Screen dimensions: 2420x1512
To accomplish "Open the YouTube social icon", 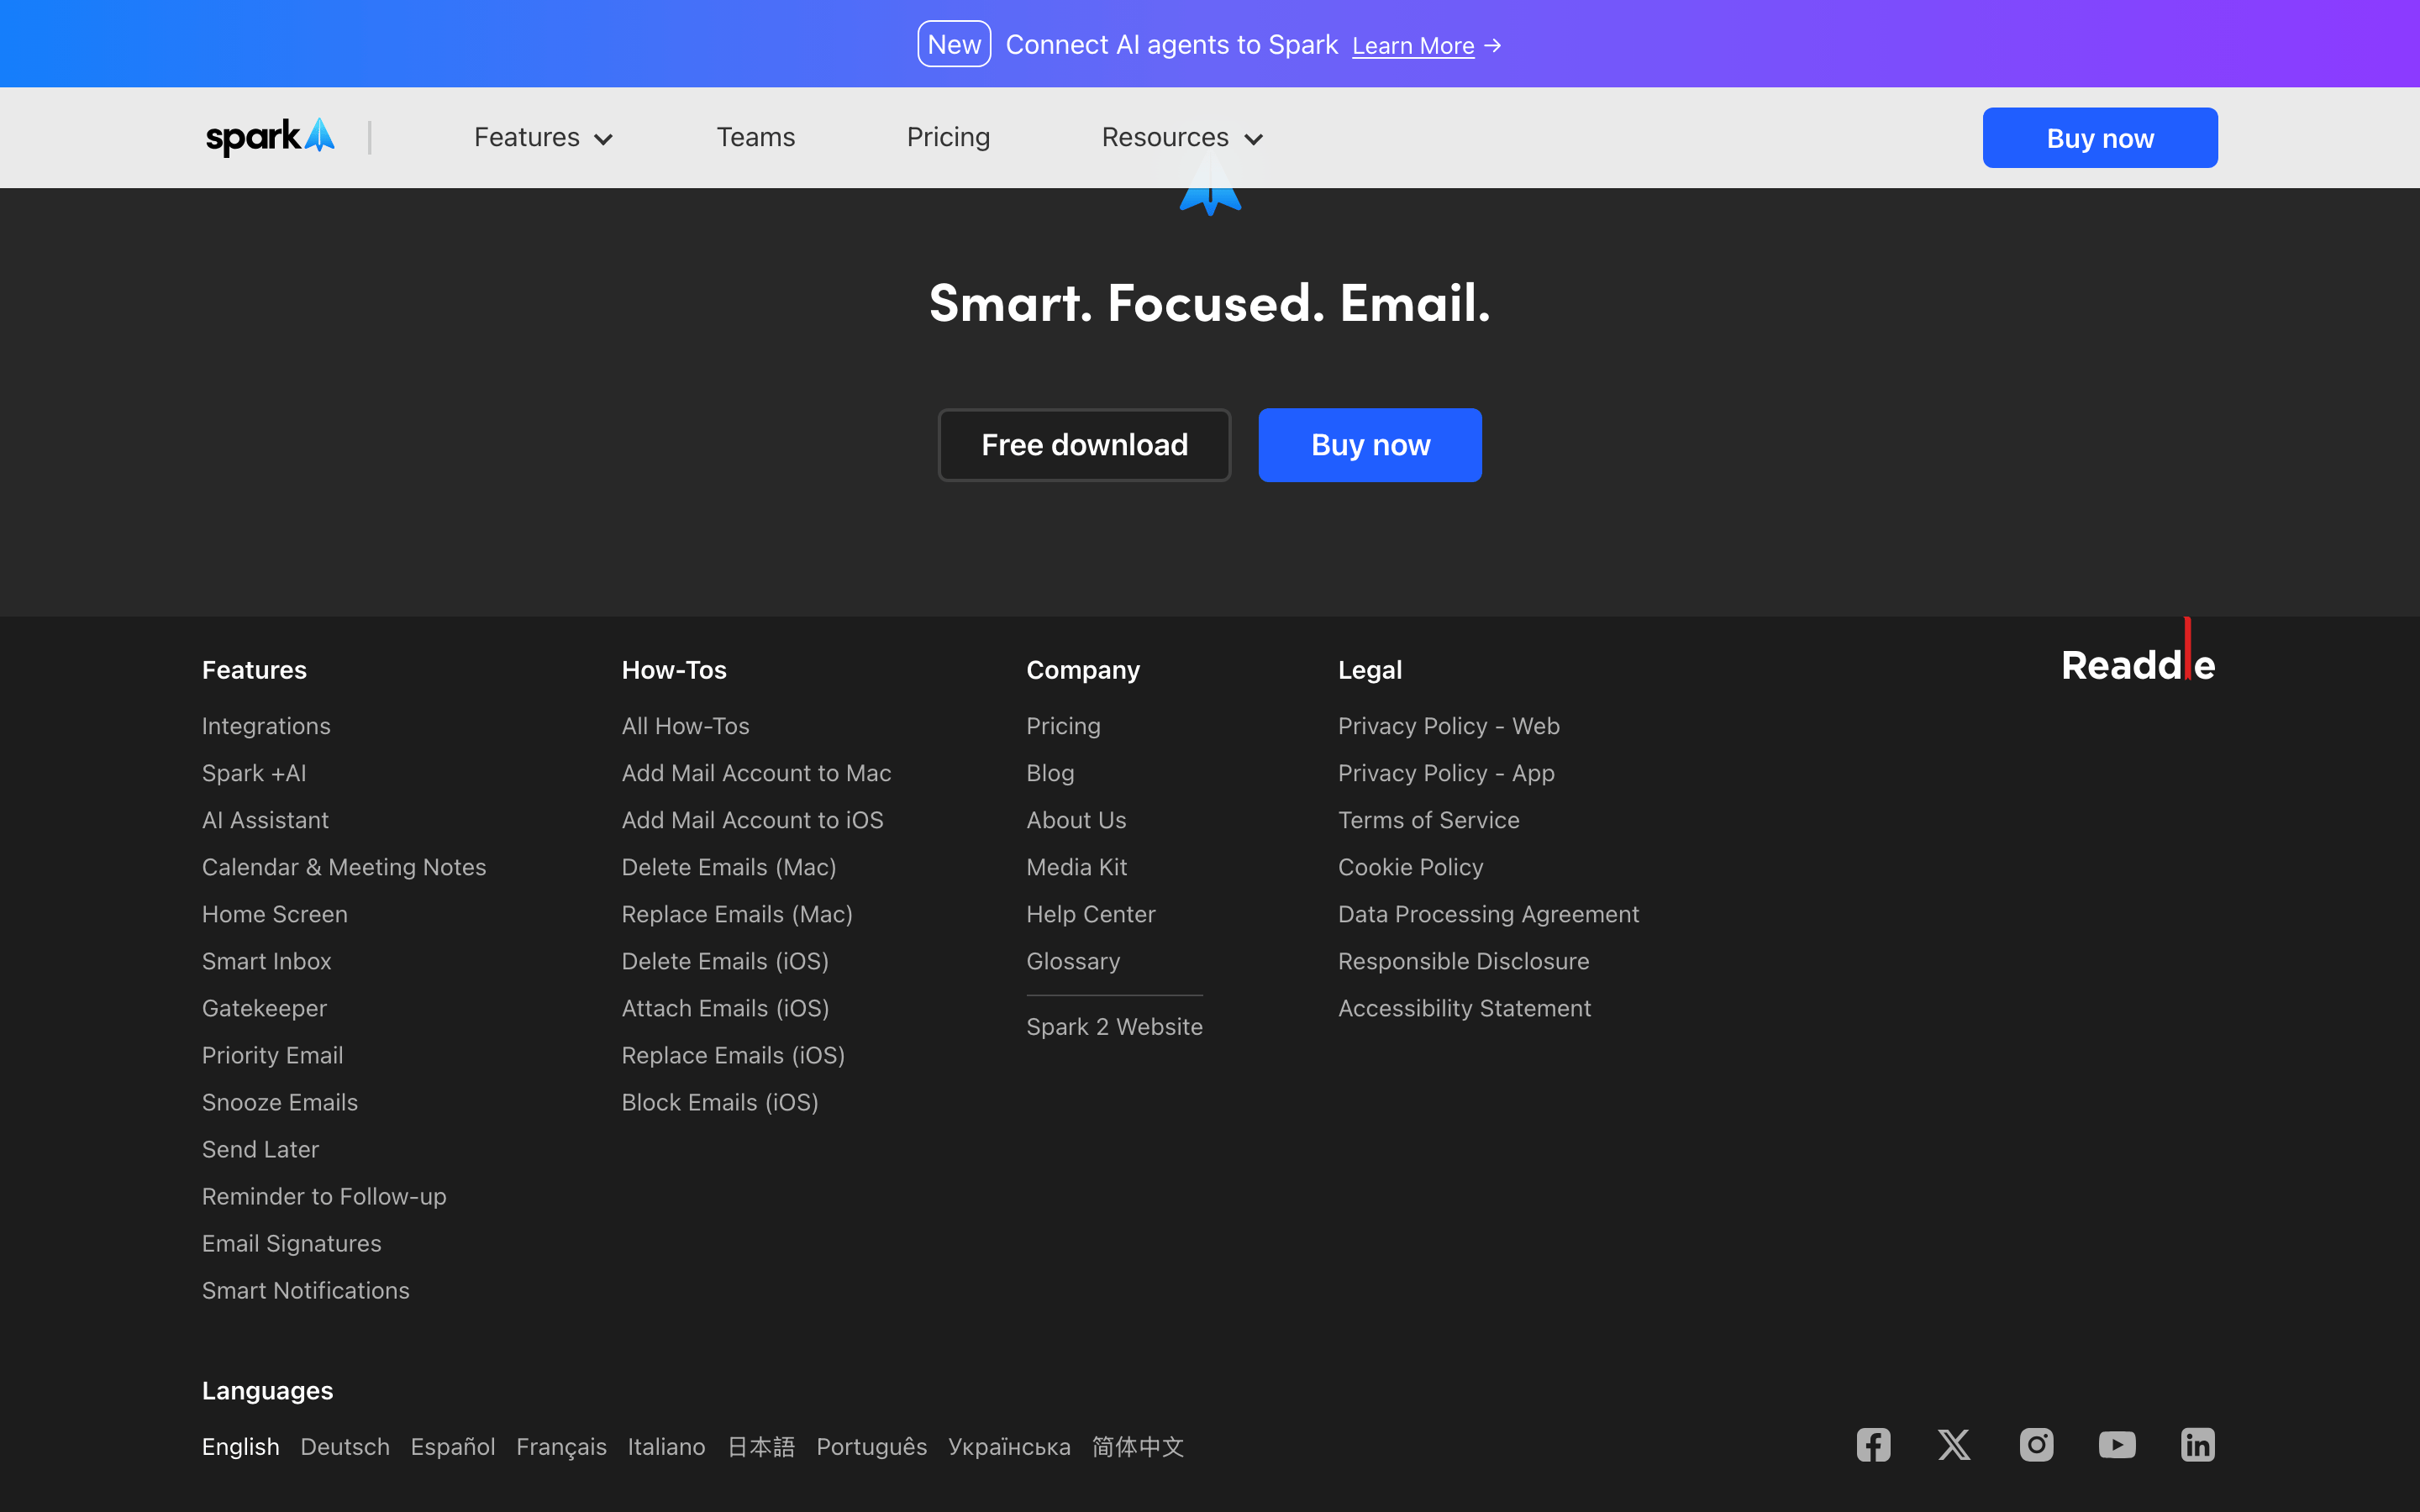I will pyautogui.click(x=2117, y=1445).
